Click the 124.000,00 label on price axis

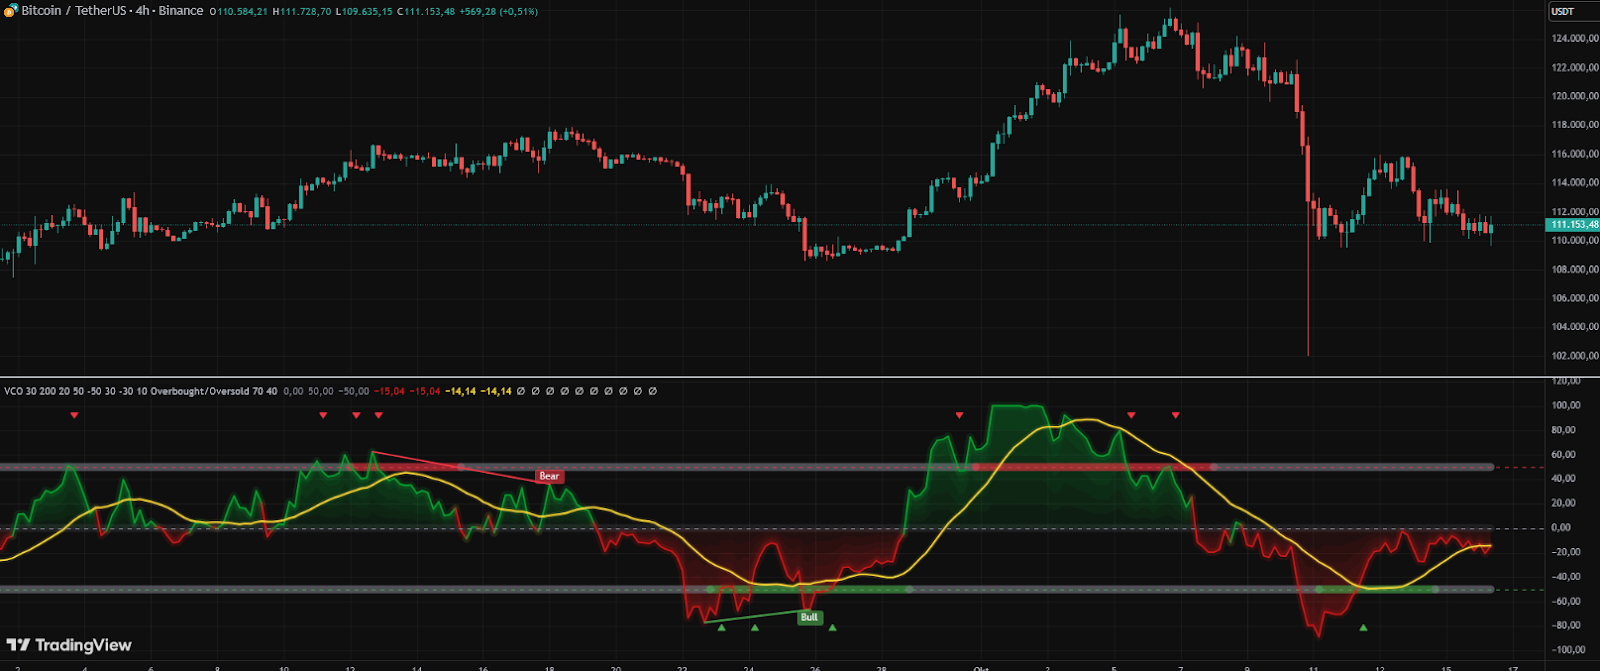coord(1574,39)
